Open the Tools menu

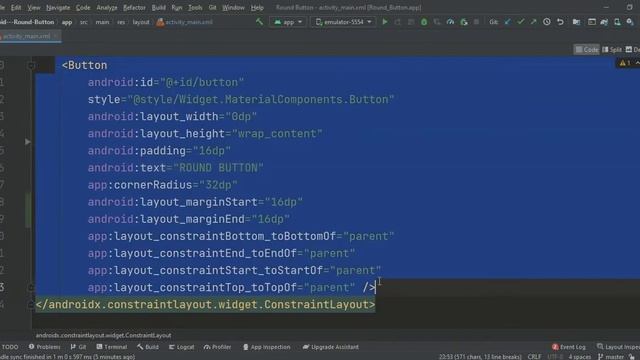(x=195, y=7)
